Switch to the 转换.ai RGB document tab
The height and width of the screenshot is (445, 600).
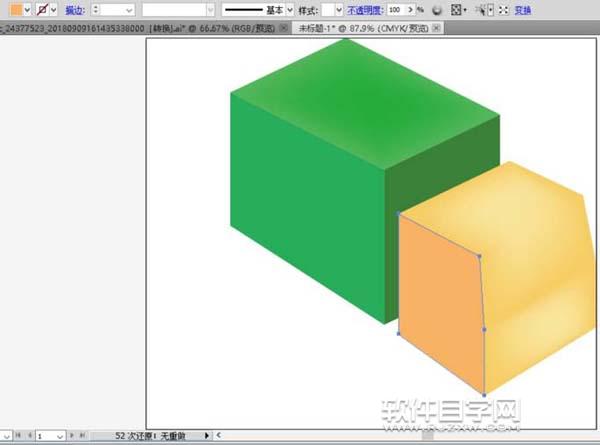tap(138, 28)
